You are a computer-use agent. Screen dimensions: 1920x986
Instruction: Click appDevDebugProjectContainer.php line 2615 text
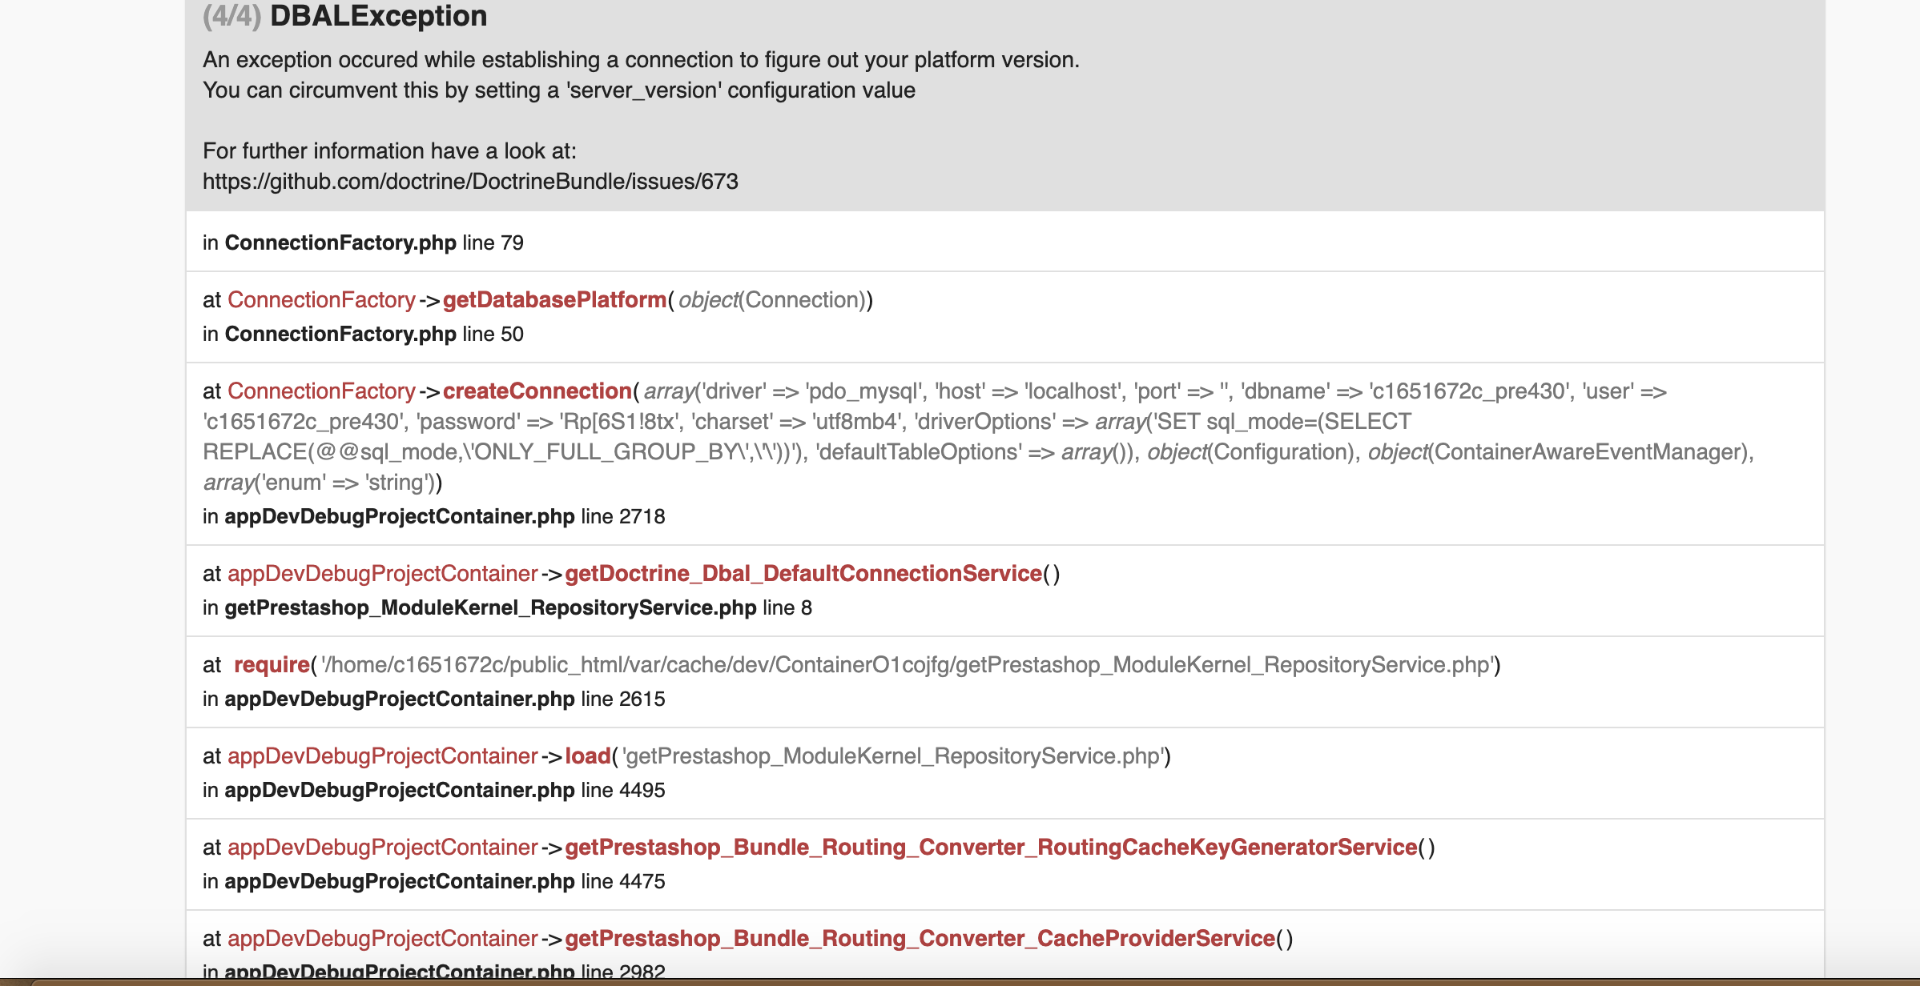(434, 699)
